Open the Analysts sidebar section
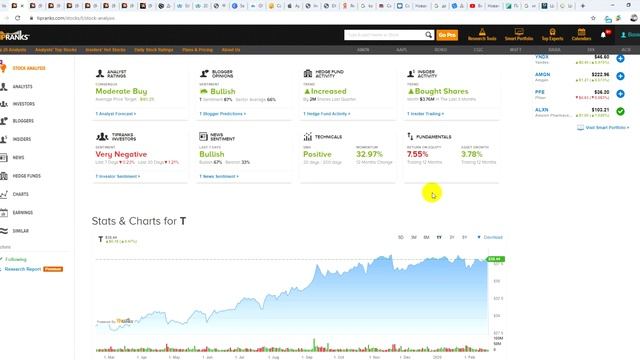This screenshot has height=360, width=640. click(22, 87)
